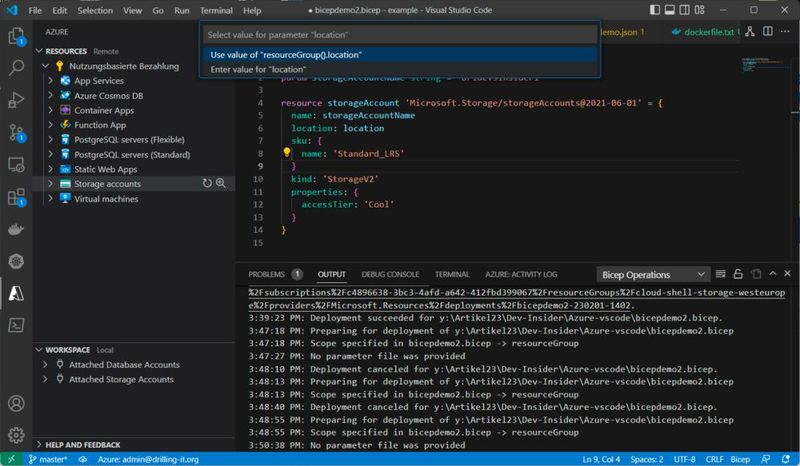Open Extensions view
This screenshot has height=466, width=800.
point(16,197)
